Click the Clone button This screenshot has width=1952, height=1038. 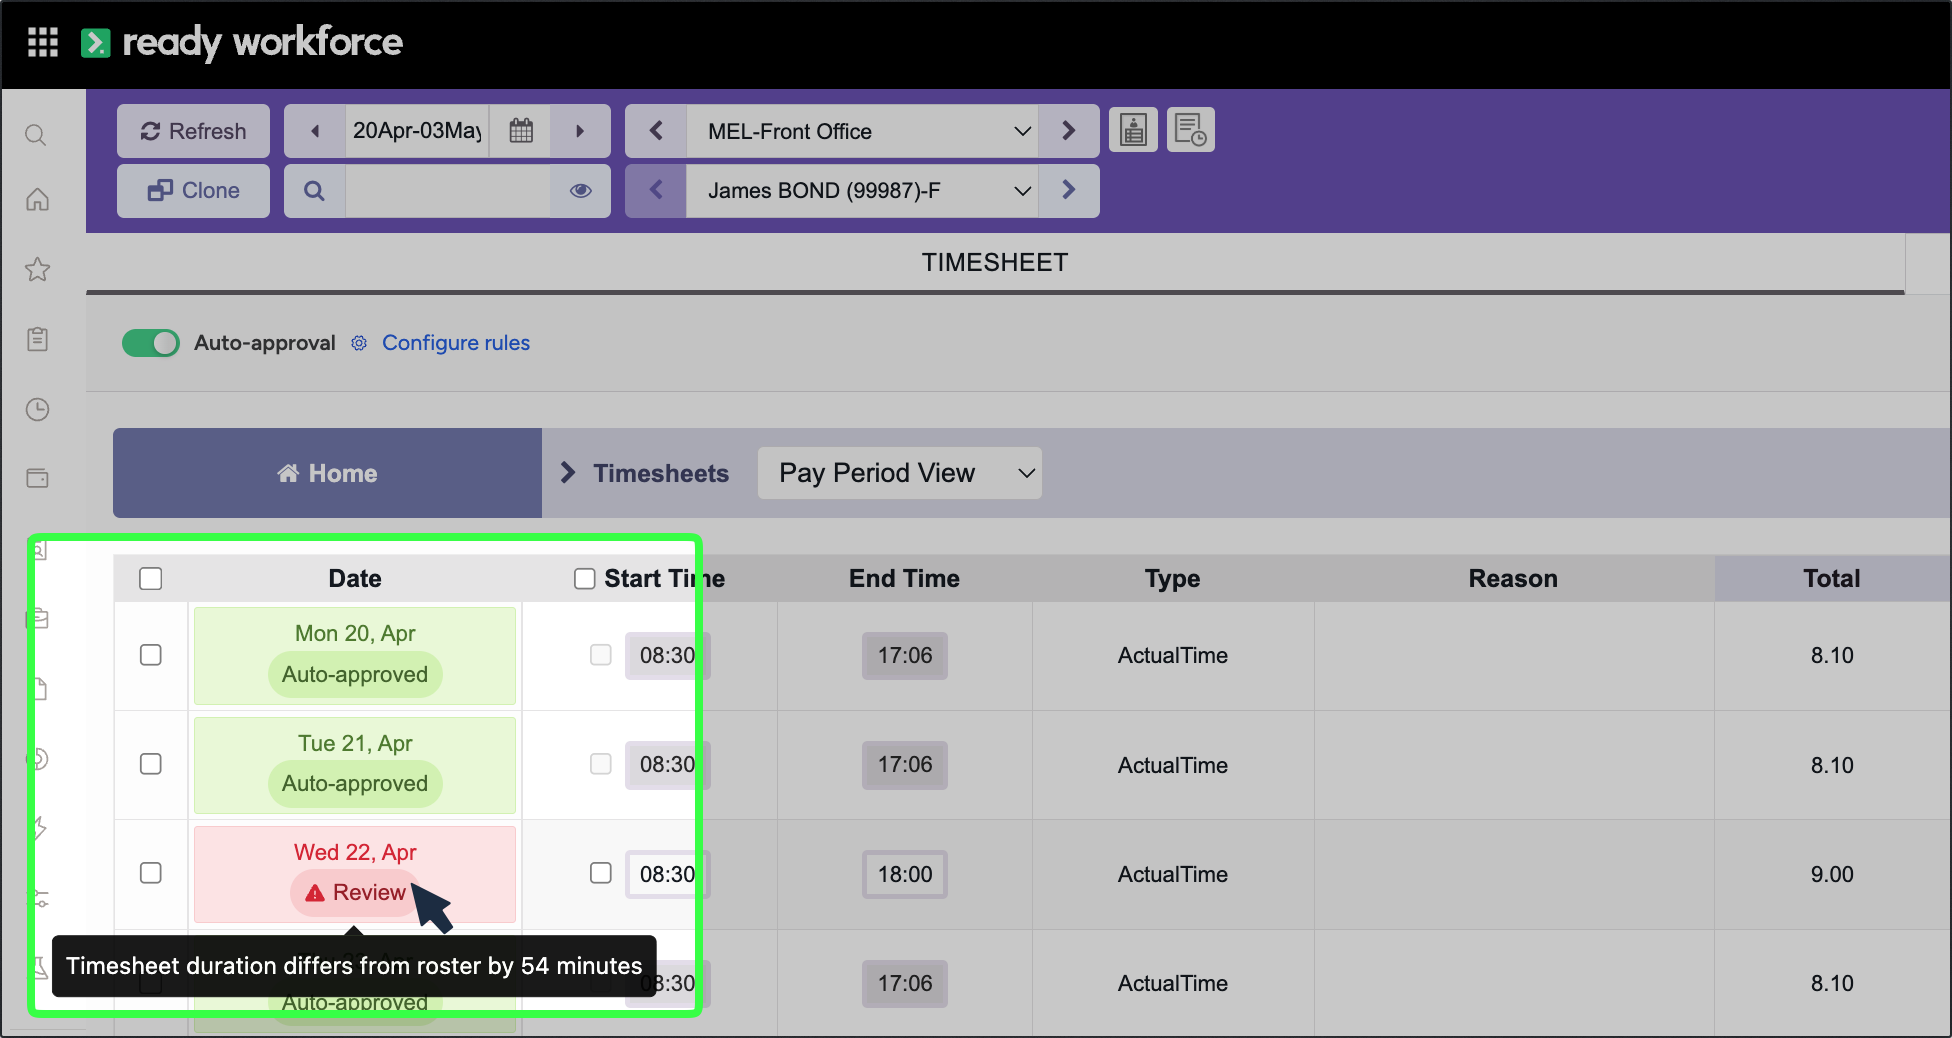coord(193,190)
